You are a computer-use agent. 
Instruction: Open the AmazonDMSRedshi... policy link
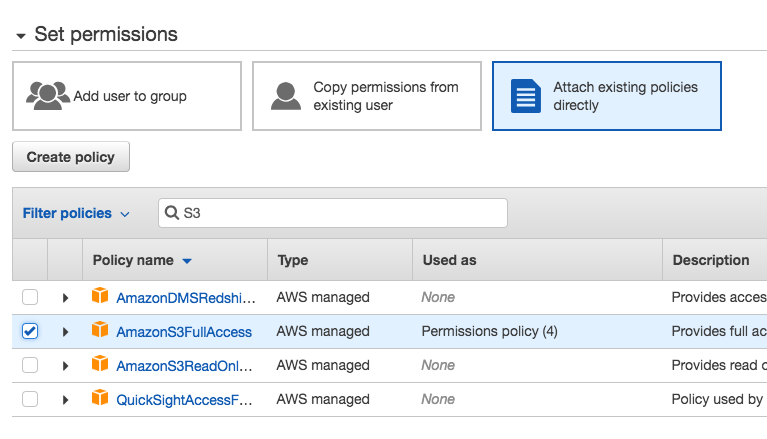[x=186, y=298]
